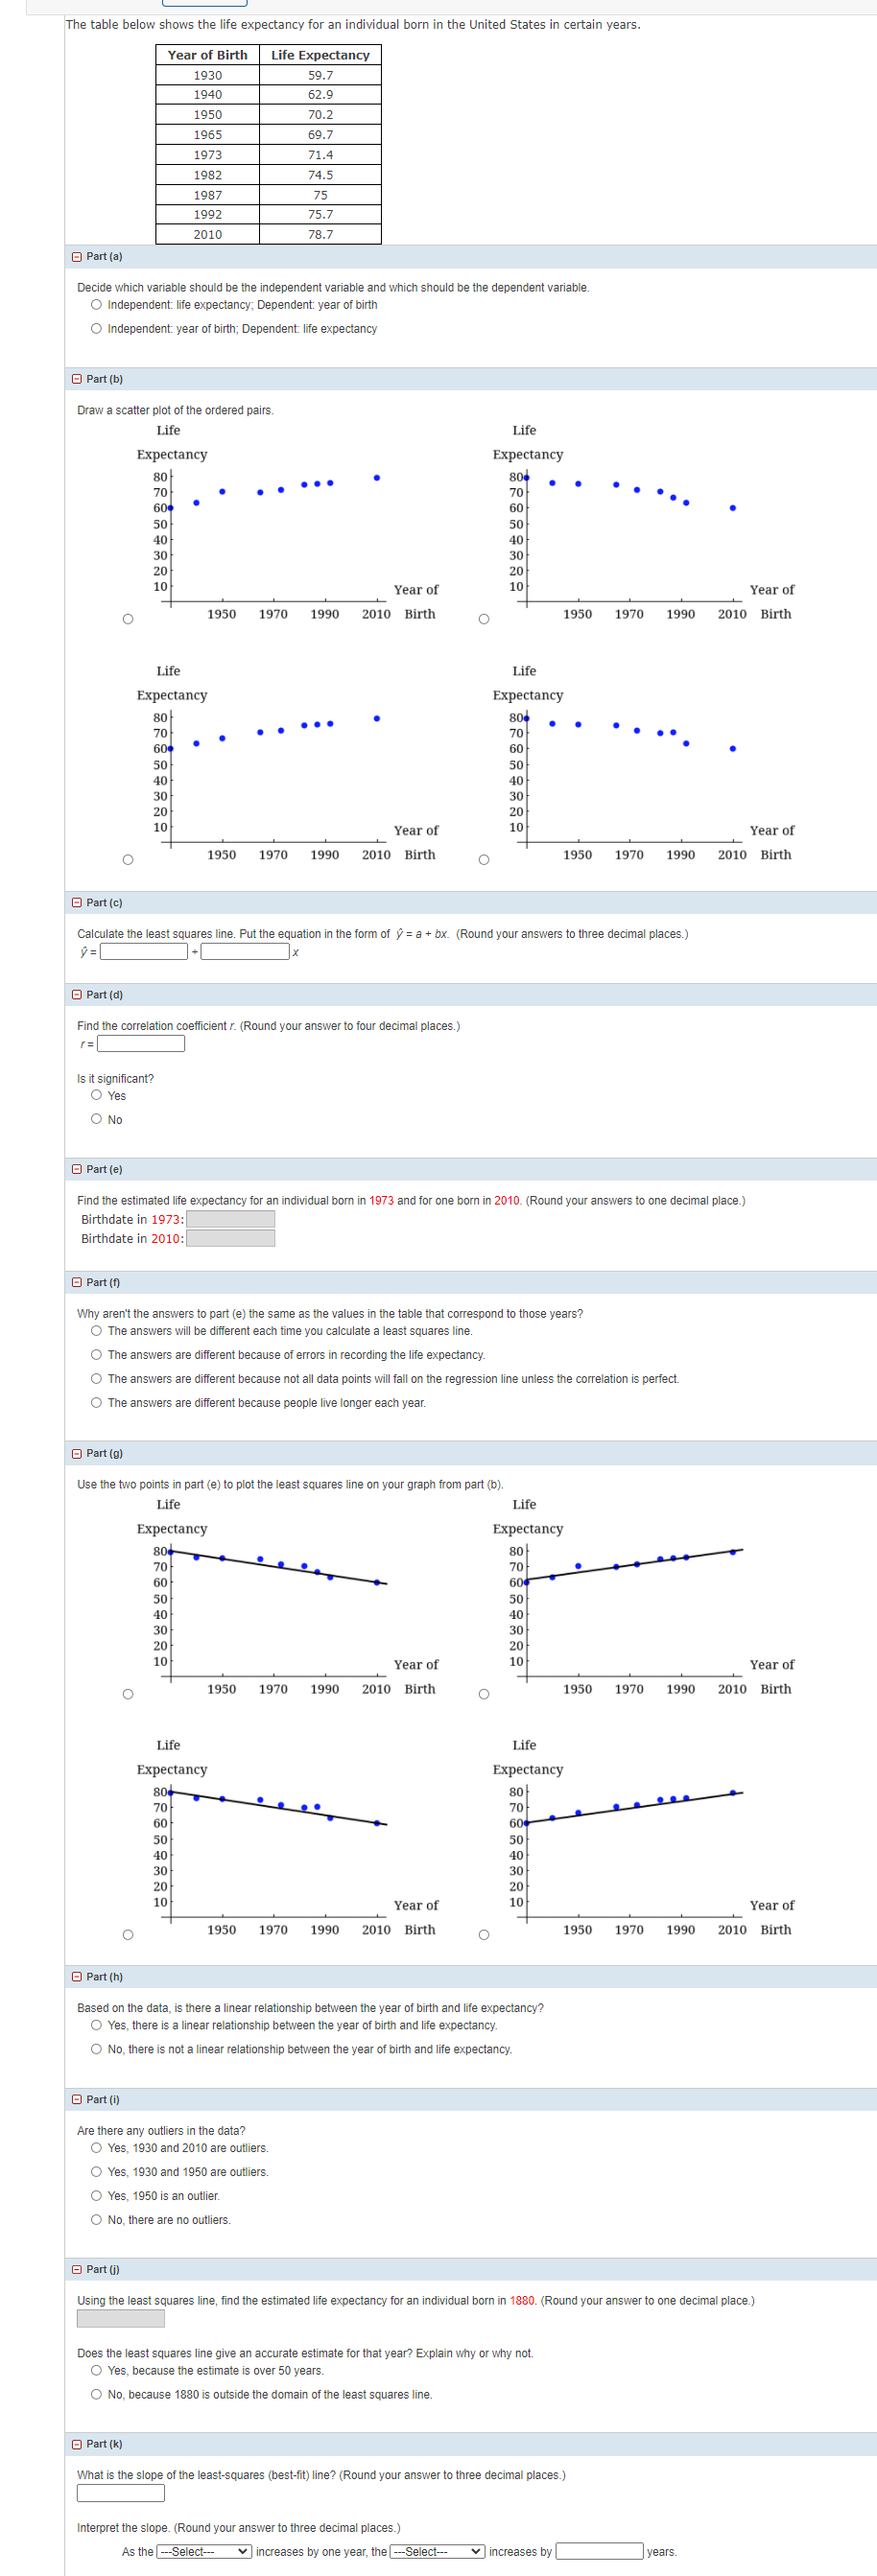Open the first Select dropdown after 'As the'
The image size is (877, 2576).
pos(204,2552)
